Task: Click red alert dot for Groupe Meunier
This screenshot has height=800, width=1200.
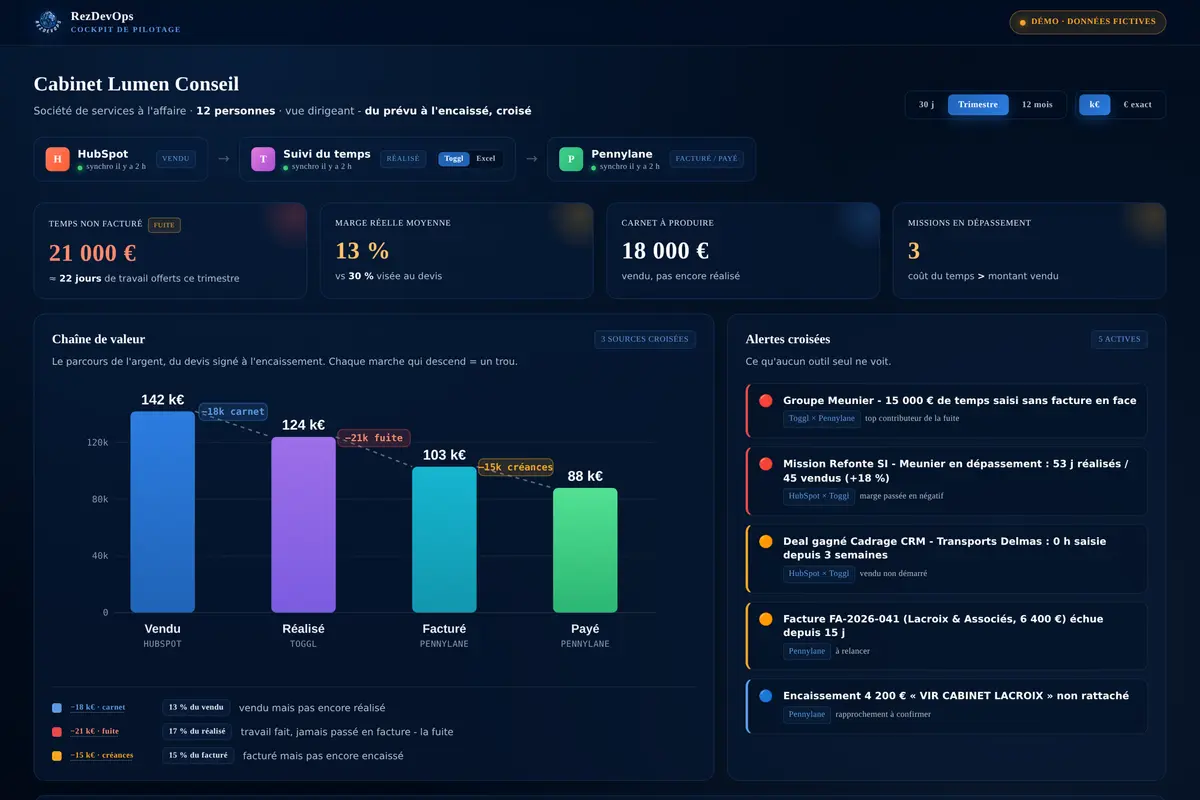Action: click(766, 401)
